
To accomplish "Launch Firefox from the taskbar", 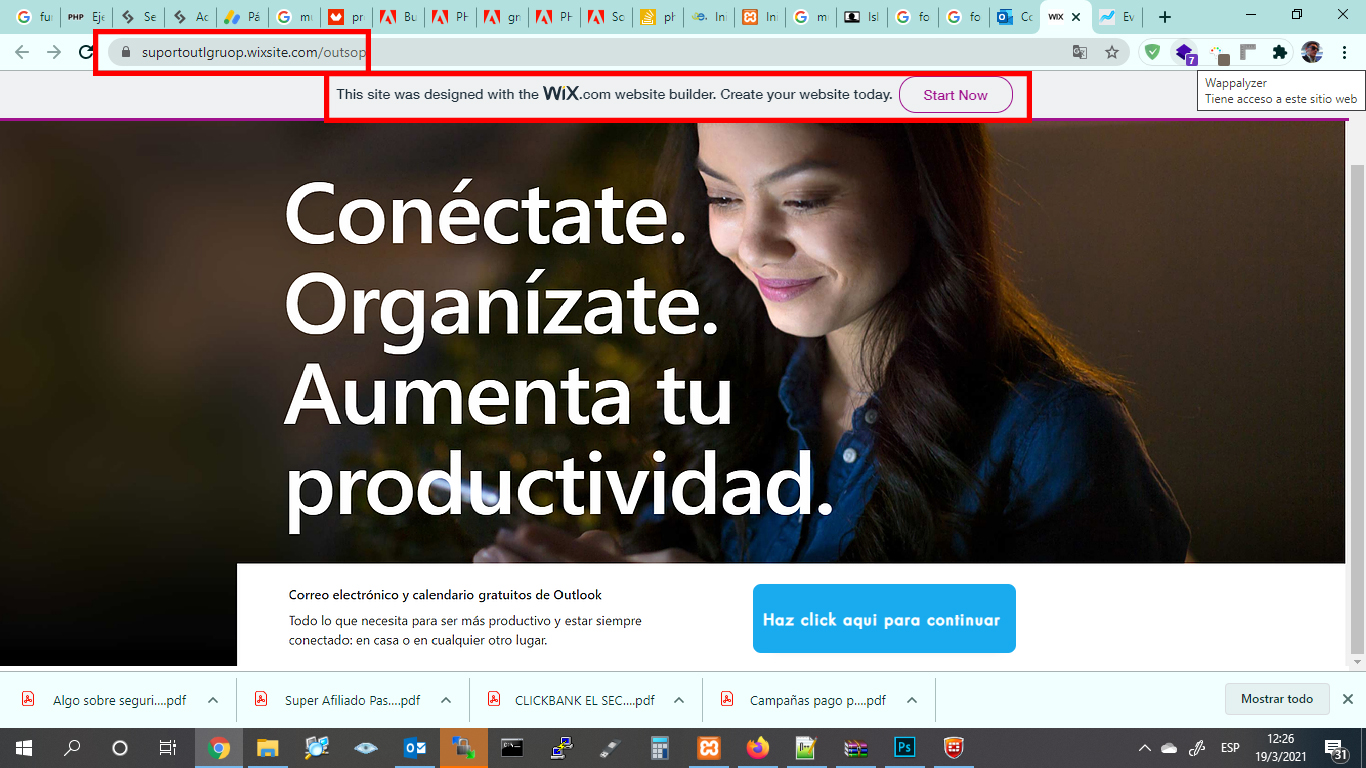I will [758, 748].
